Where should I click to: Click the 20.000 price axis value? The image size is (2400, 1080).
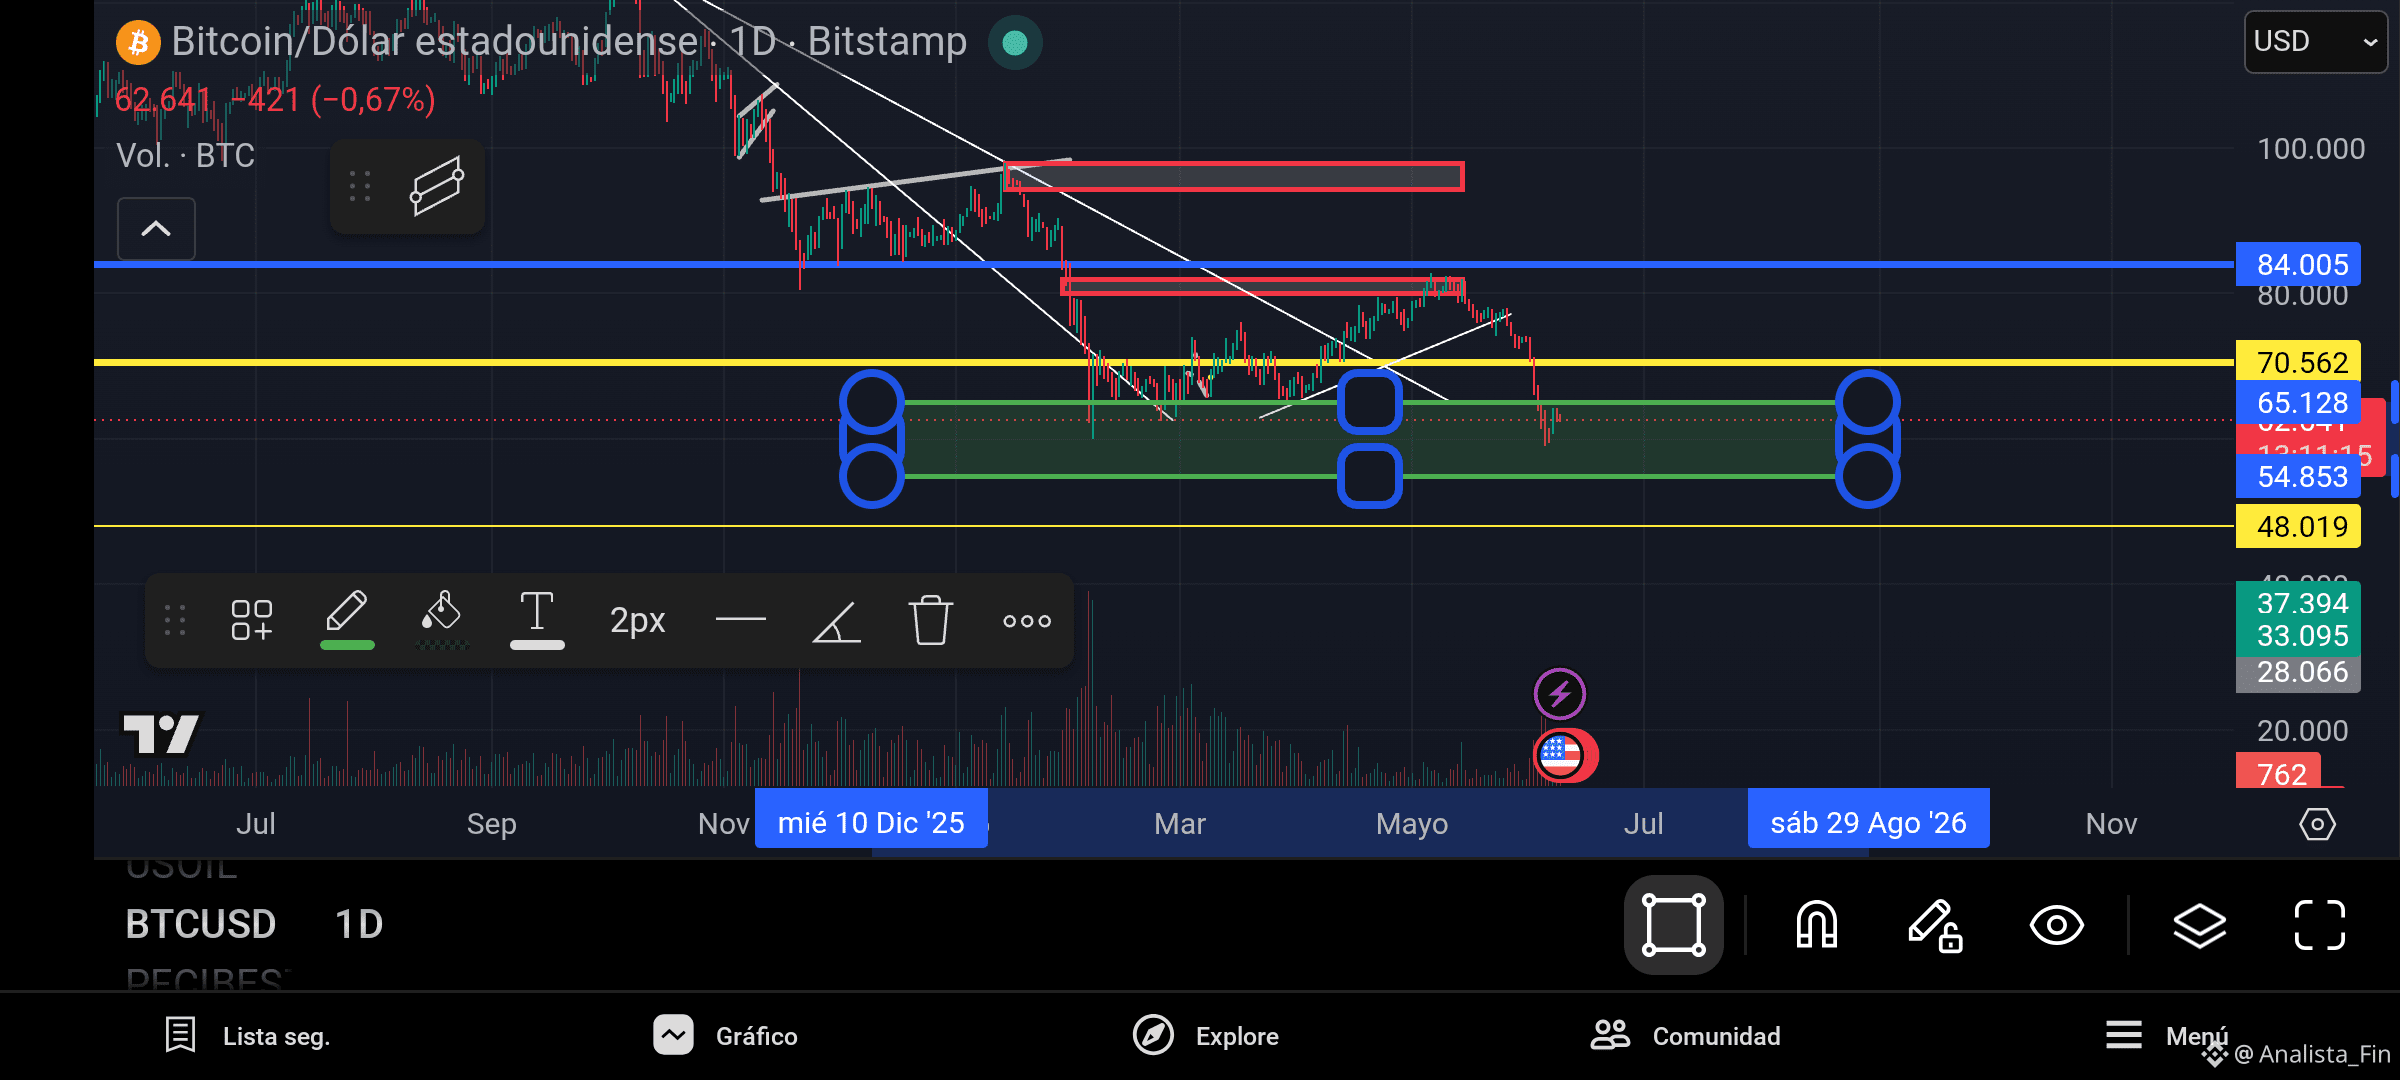[2302, 731]
